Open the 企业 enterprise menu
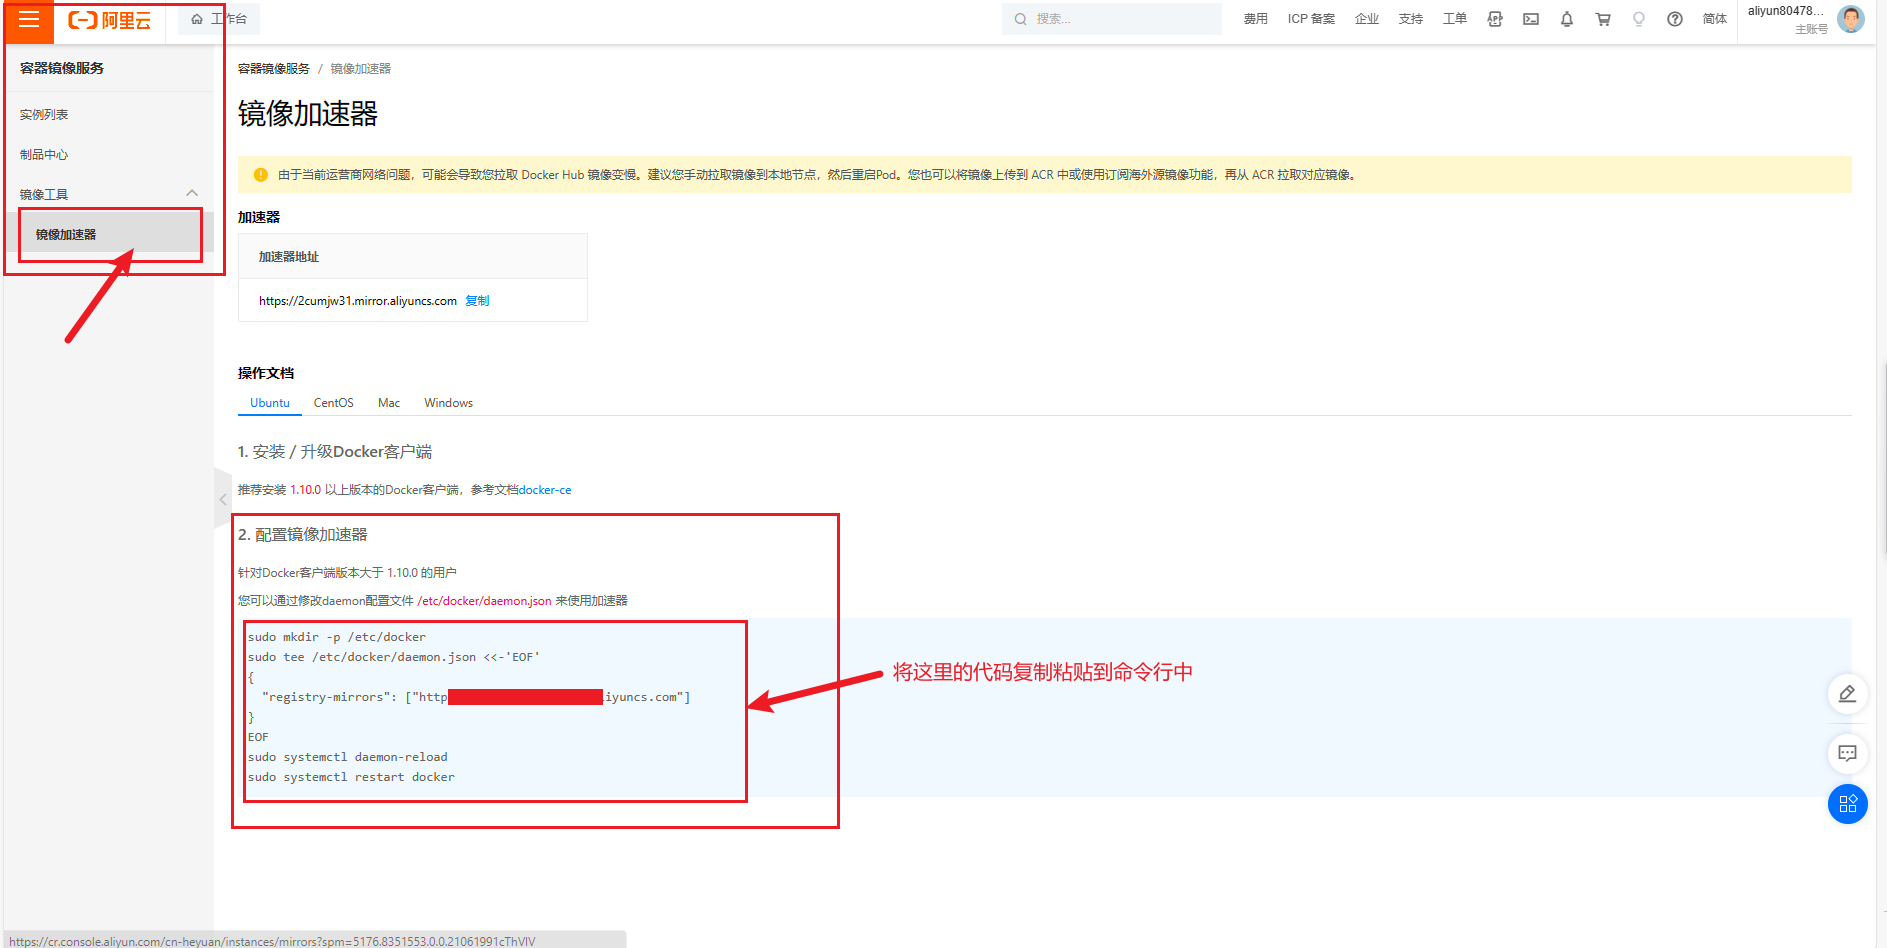Viewport: 1887px width, 948px height. [x=1366, y=19]
